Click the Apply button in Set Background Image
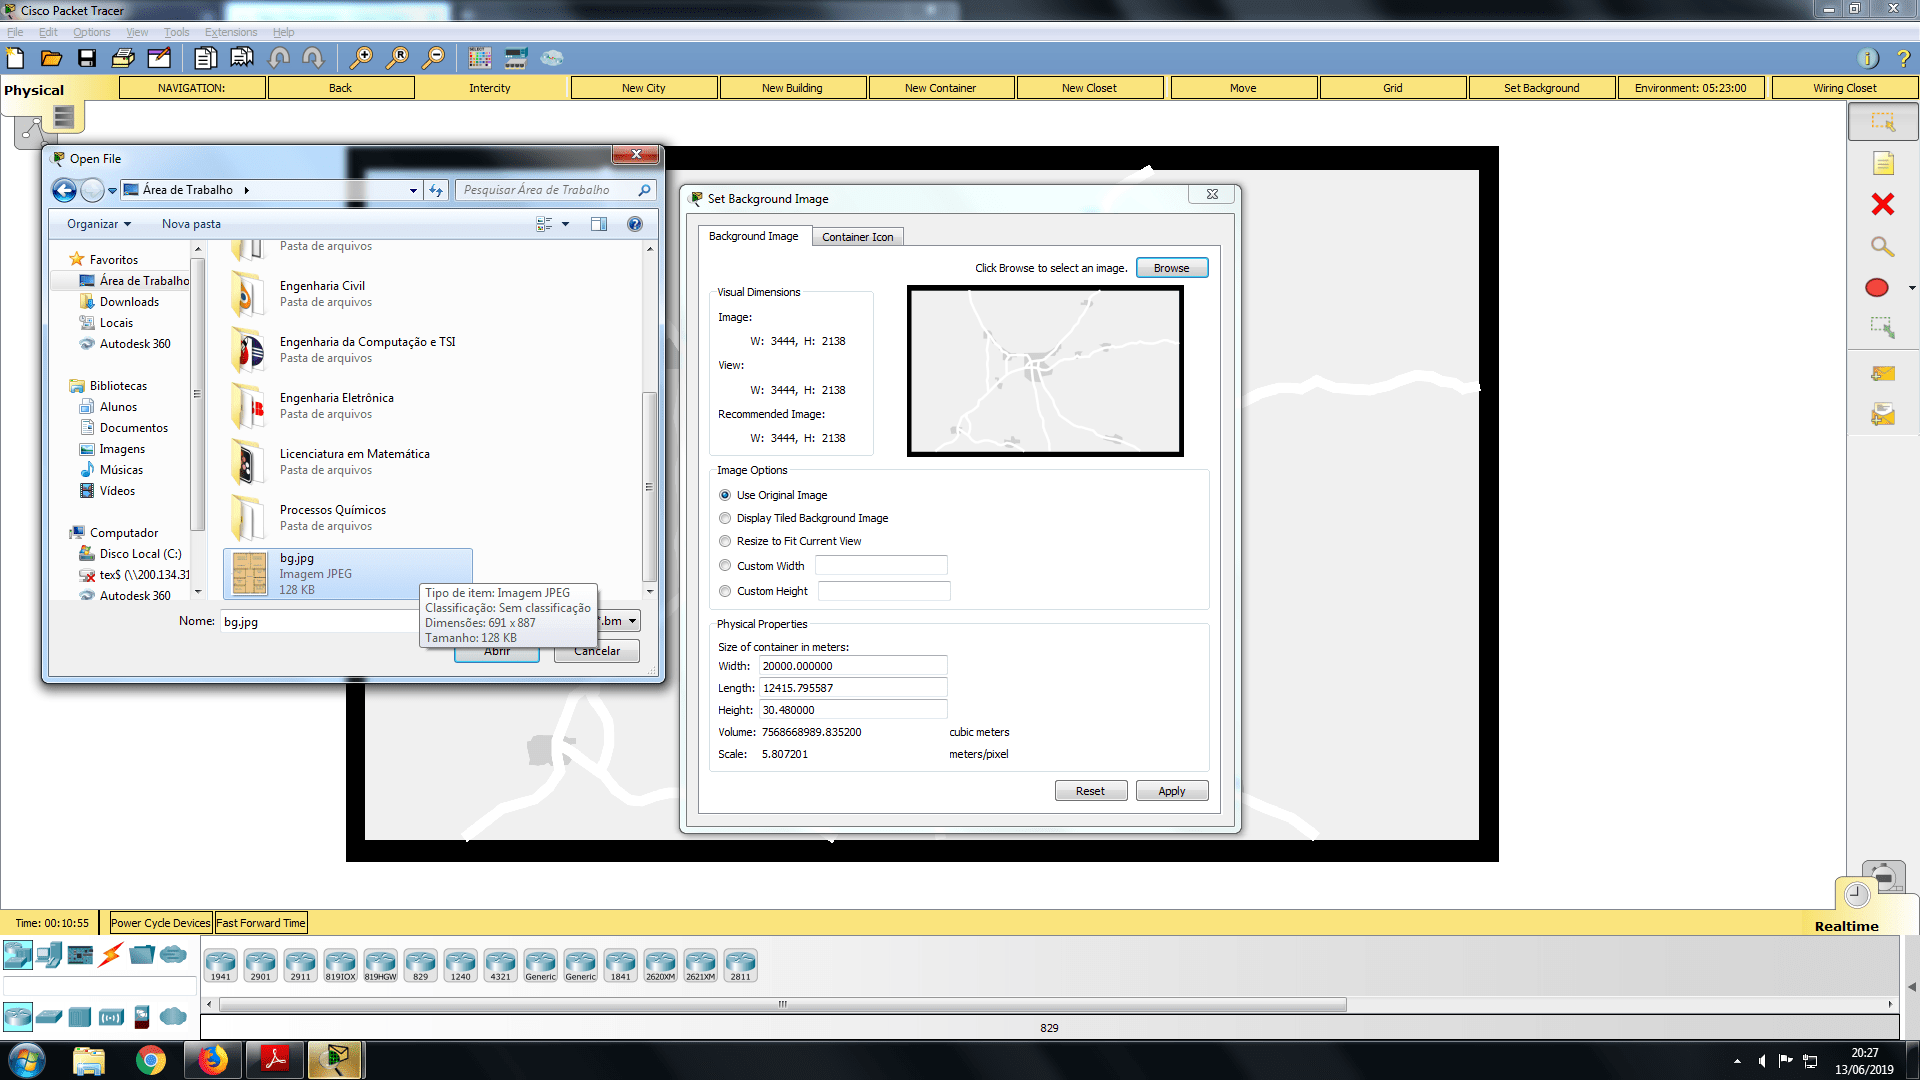 click(x=1171, y=790)
